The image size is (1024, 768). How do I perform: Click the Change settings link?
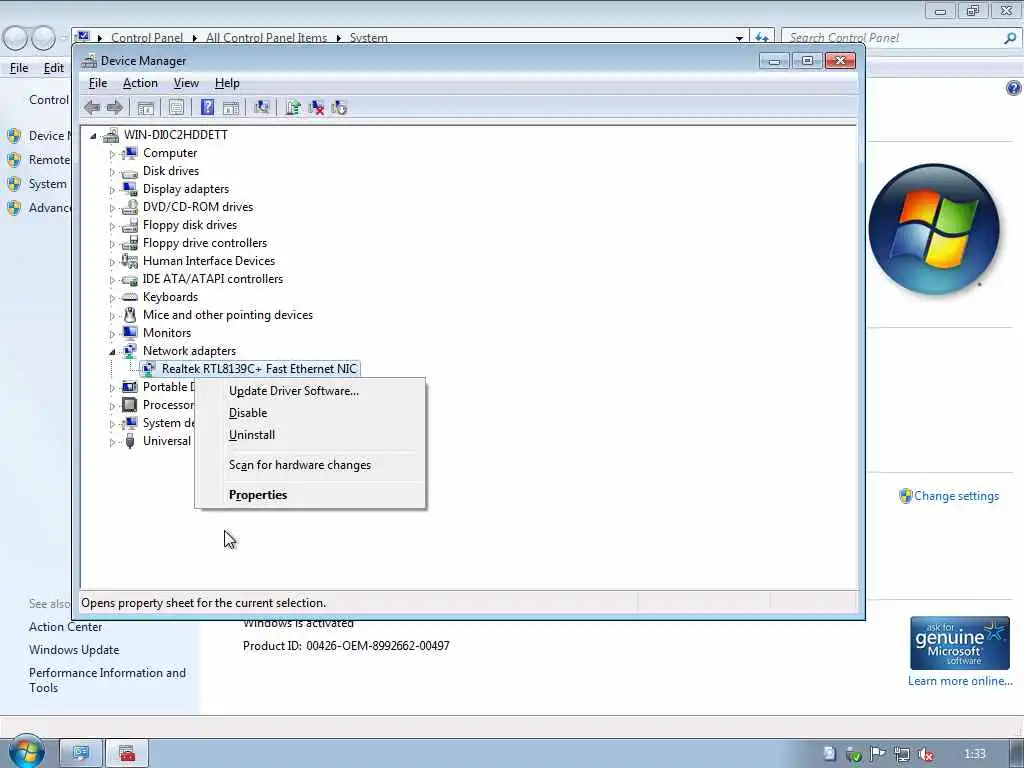coord(956,496)
